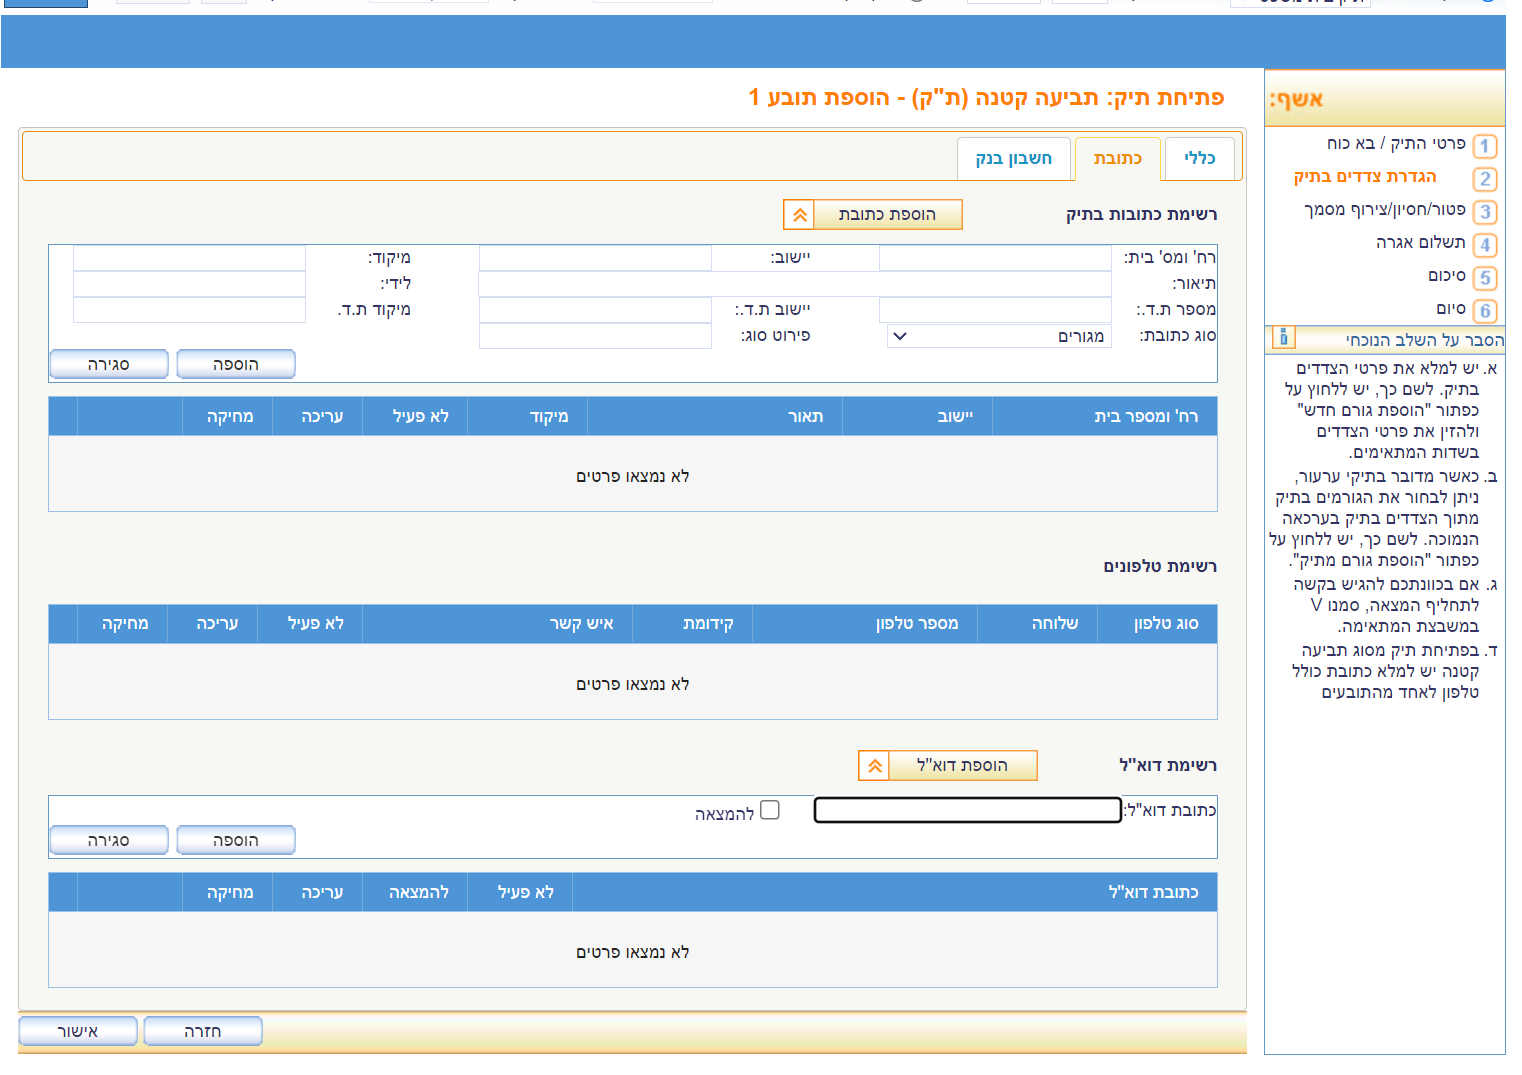Click סגירה button in the address form

109,364
